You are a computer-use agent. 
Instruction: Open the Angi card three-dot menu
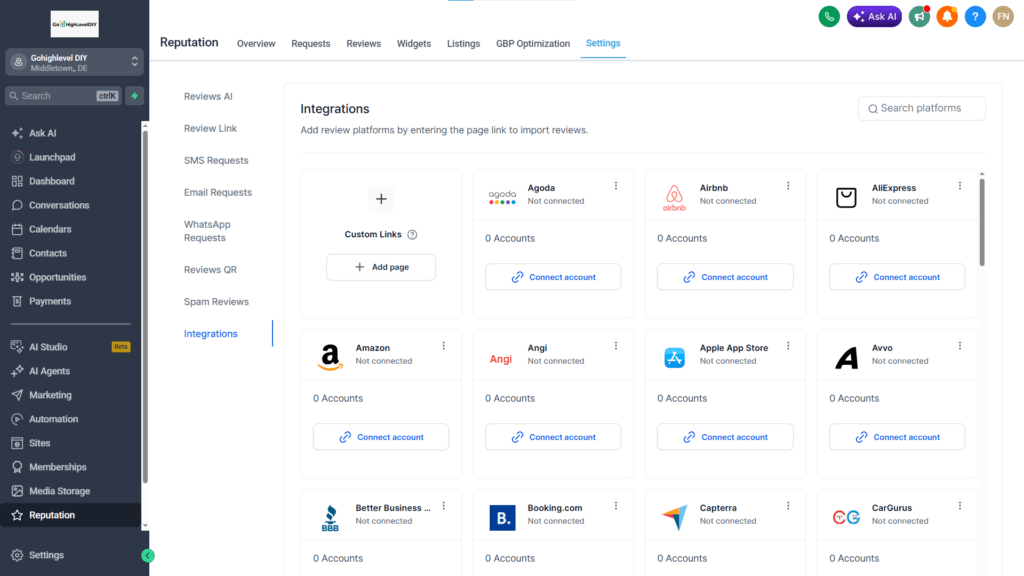point(616,346)
